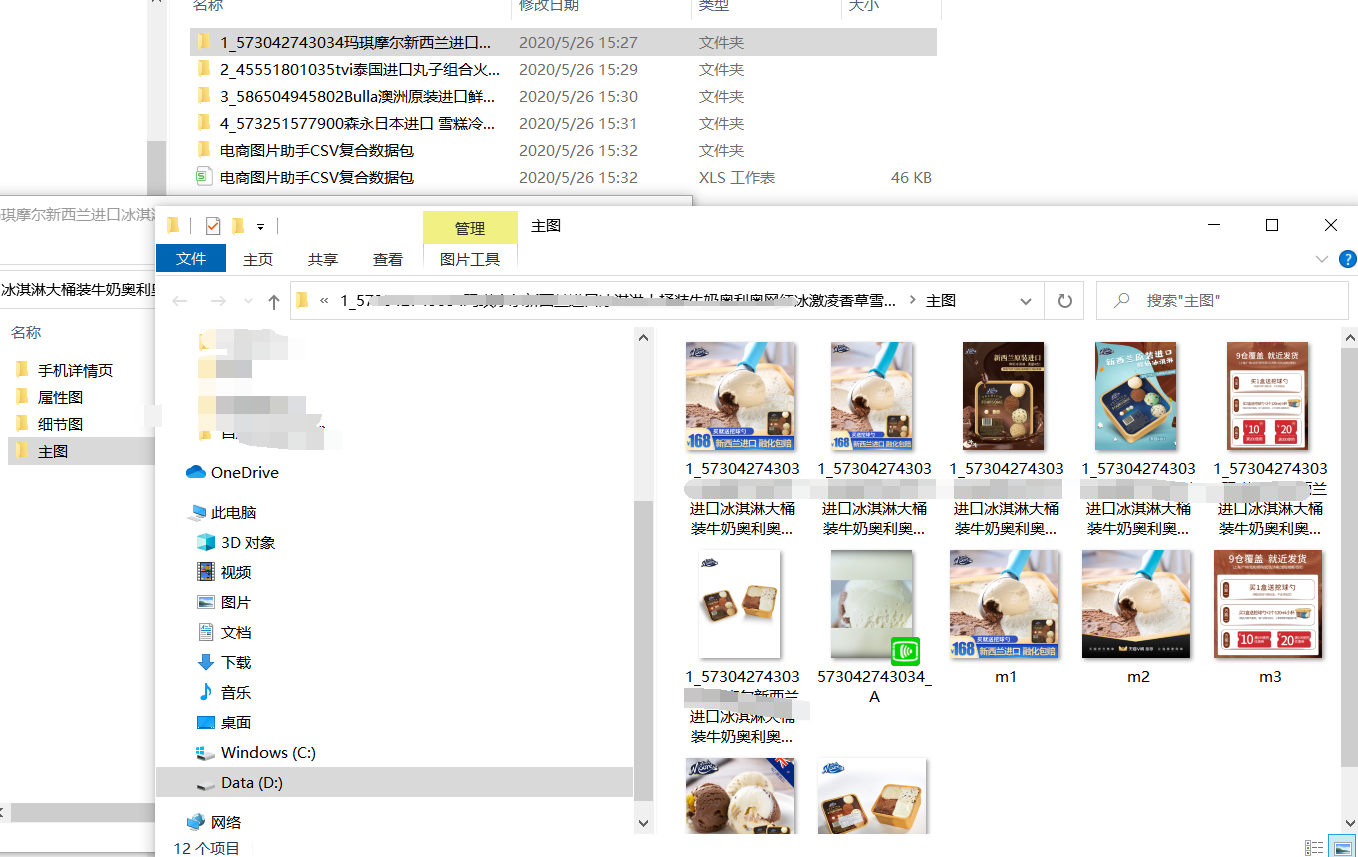Screen dimensions: 1358x857
Task: Select the Data (D:) drive
Action: click(394, 782)
